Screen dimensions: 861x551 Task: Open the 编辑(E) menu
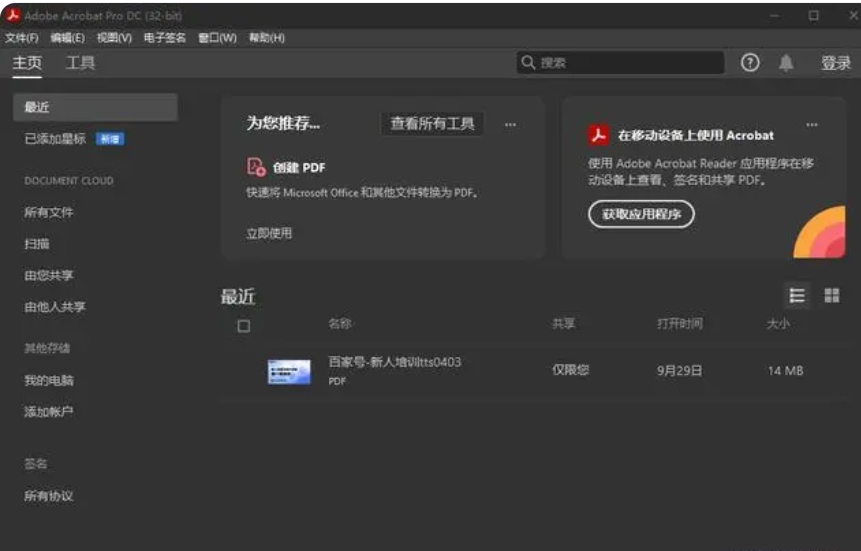[68, 38]
